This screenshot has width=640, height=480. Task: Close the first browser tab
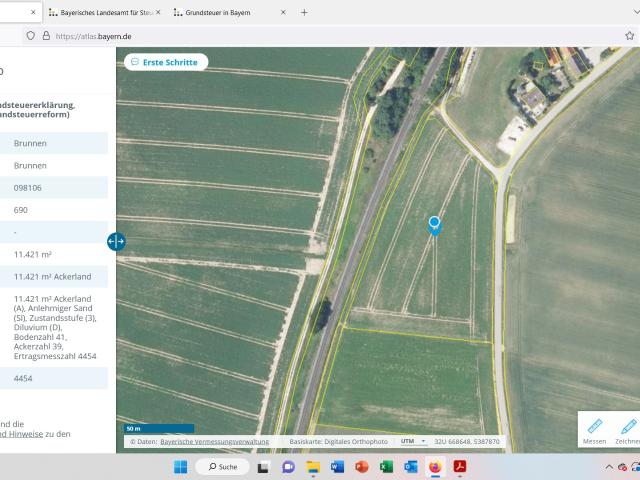click(33, 13)
